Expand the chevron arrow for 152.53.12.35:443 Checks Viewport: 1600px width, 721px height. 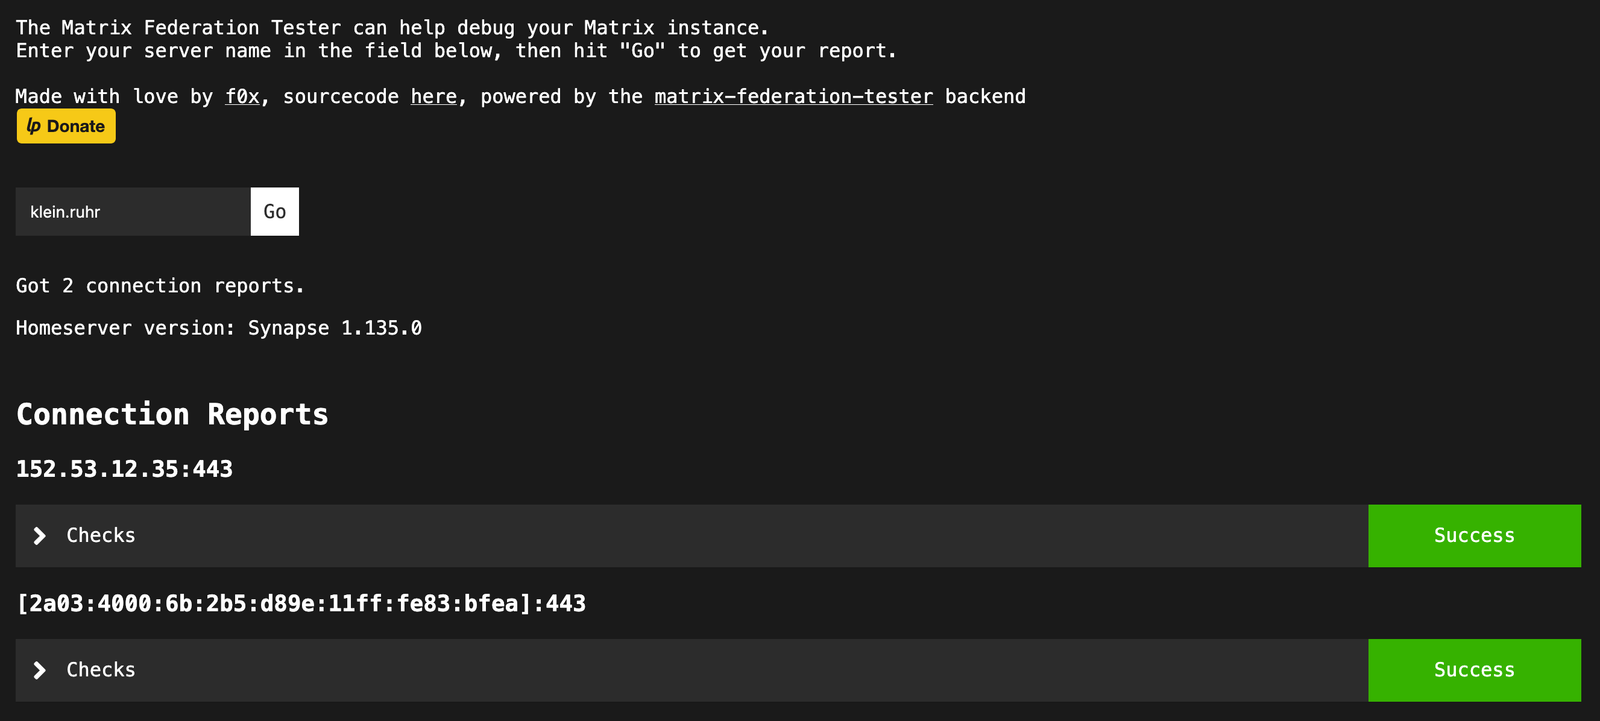tap(39, 536)
